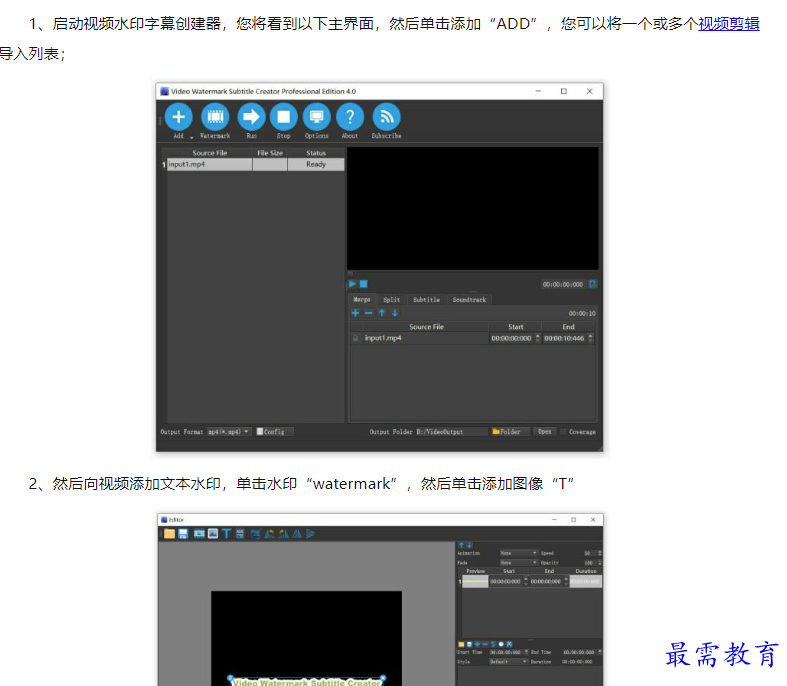The image size is (787, 686).
Task: Open the Options monitor icon
Action: tap(316, 117)
